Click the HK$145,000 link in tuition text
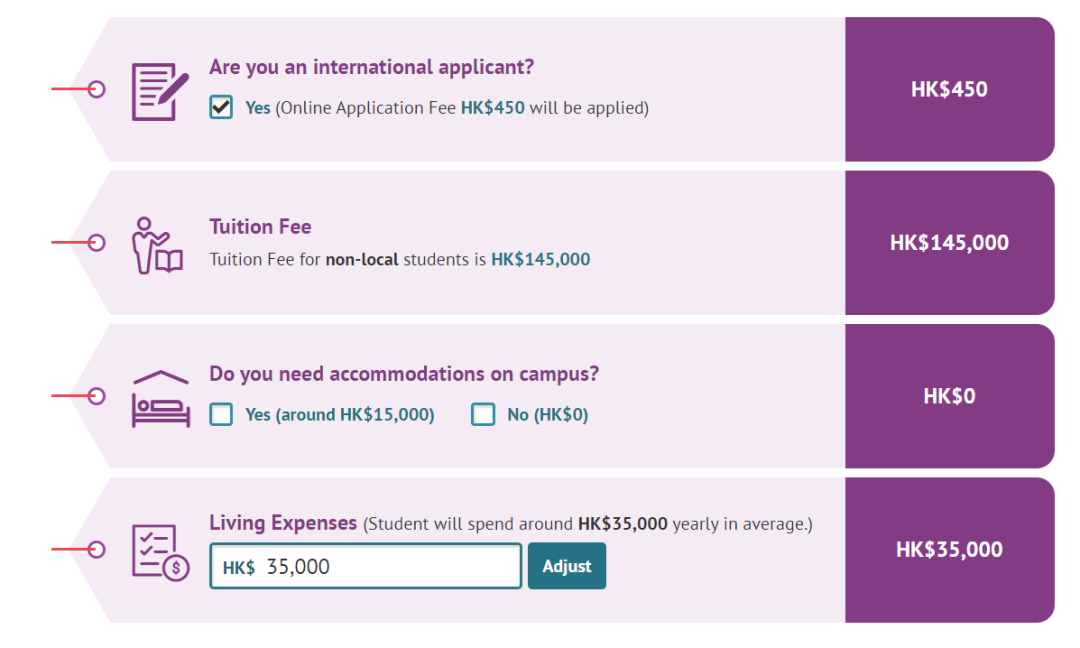Image resolution: width=1080 pixels, height=648 pixels. (x=541, y=260)
